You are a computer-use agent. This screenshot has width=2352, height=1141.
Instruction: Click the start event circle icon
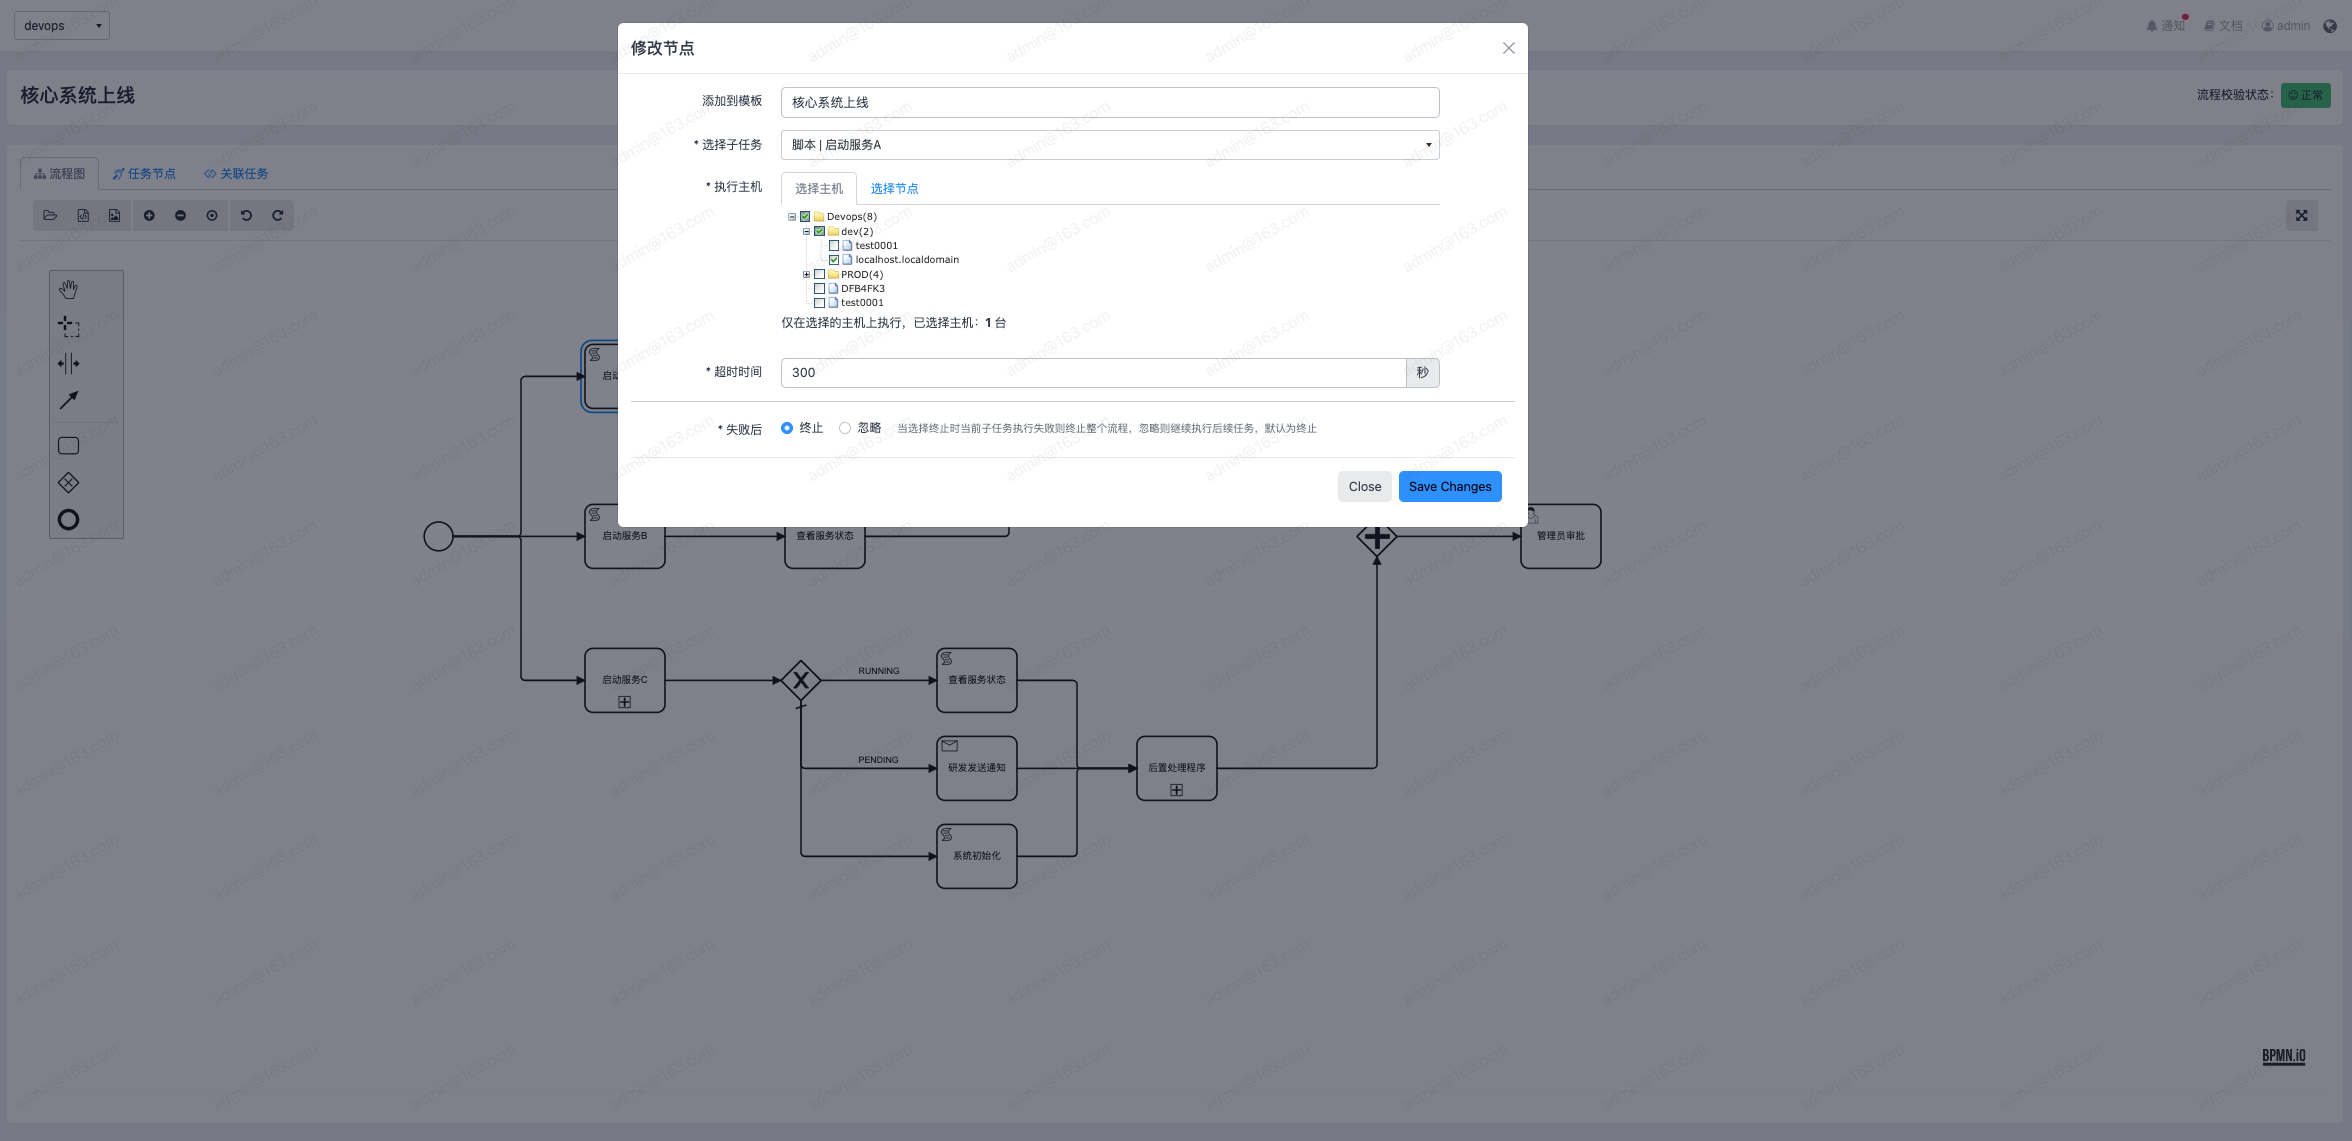68,520
